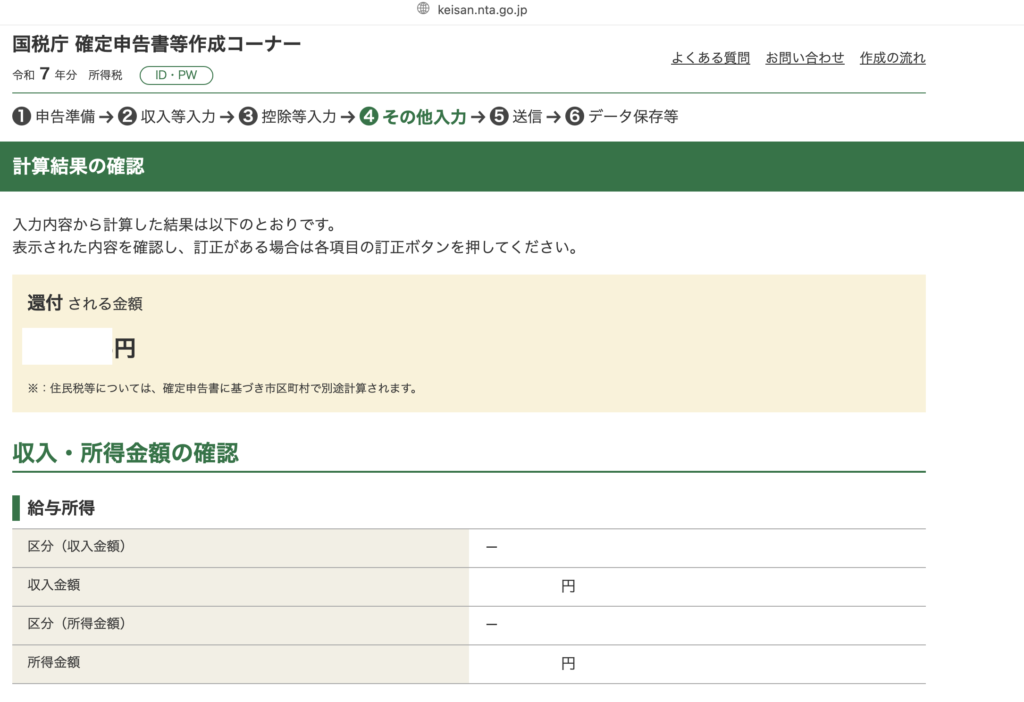Click the keisan.nta.go.jp URL text
1024x702 pixels.
tap(482, 9)
